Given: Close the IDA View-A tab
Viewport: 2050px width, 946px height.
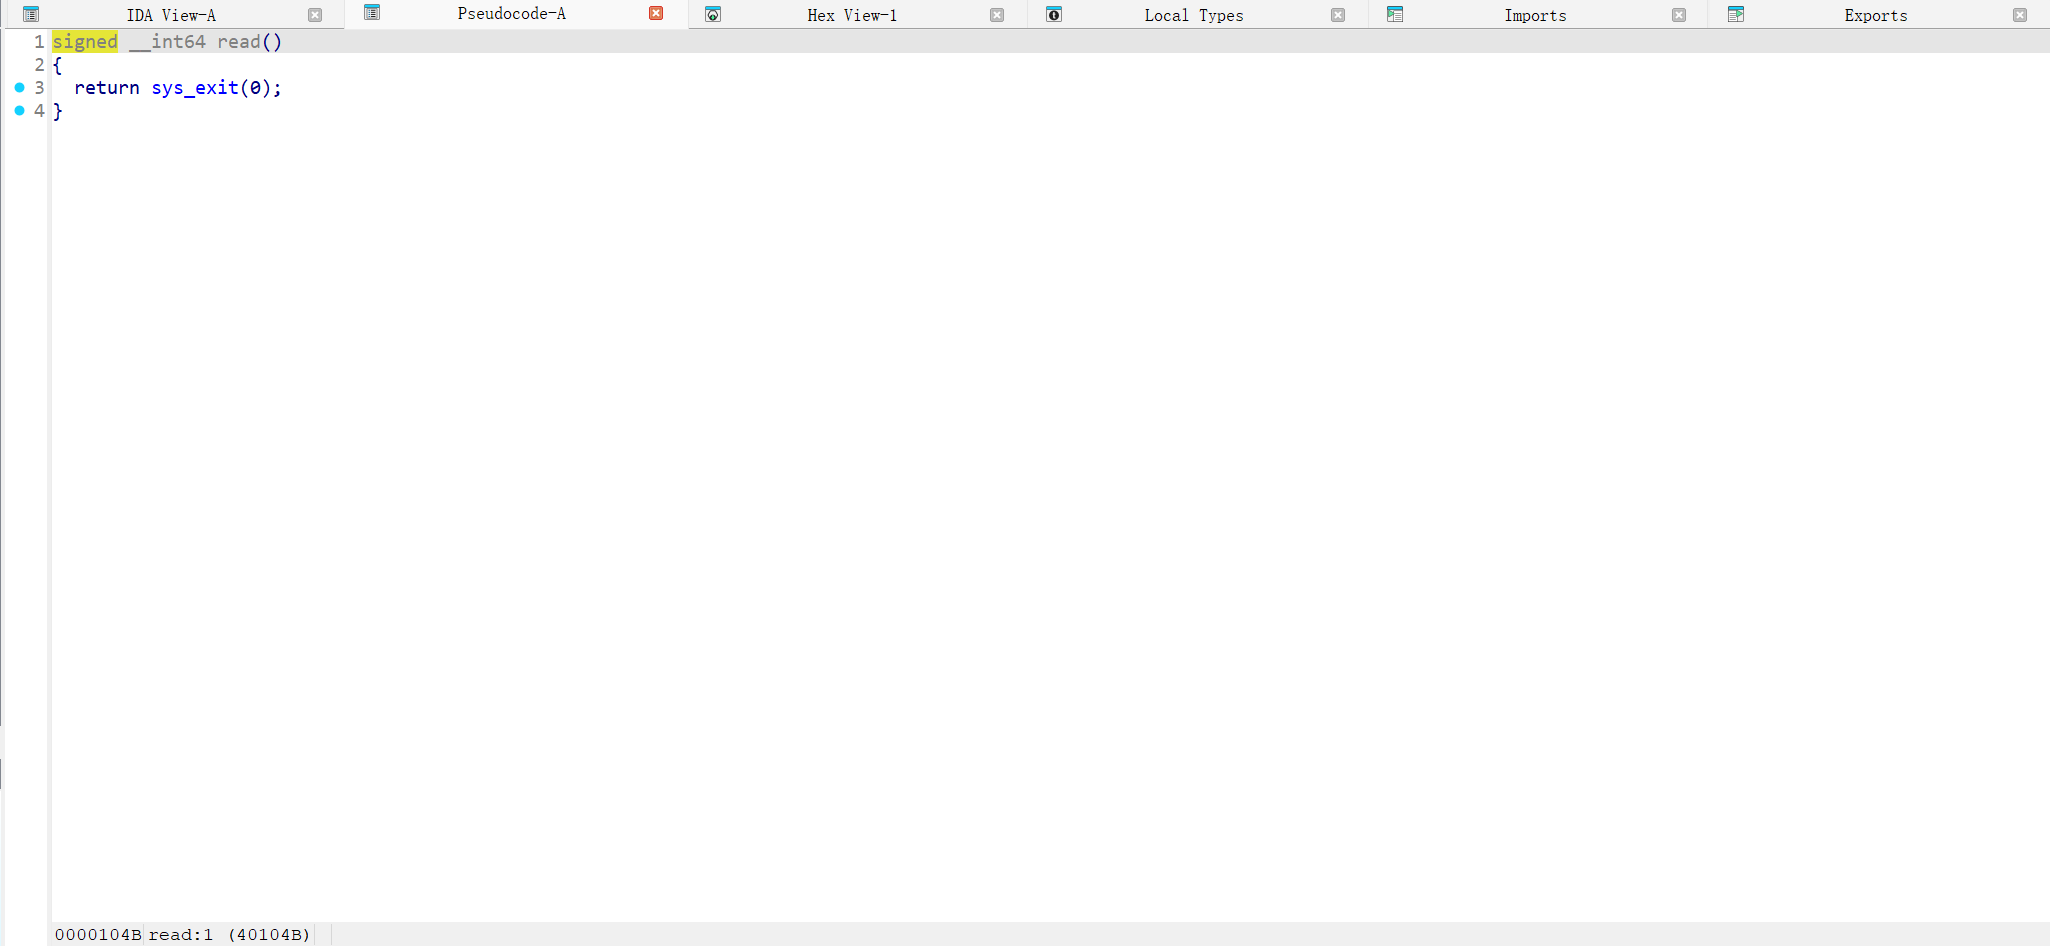Looking at the screenshot, I should coord(315,15).
